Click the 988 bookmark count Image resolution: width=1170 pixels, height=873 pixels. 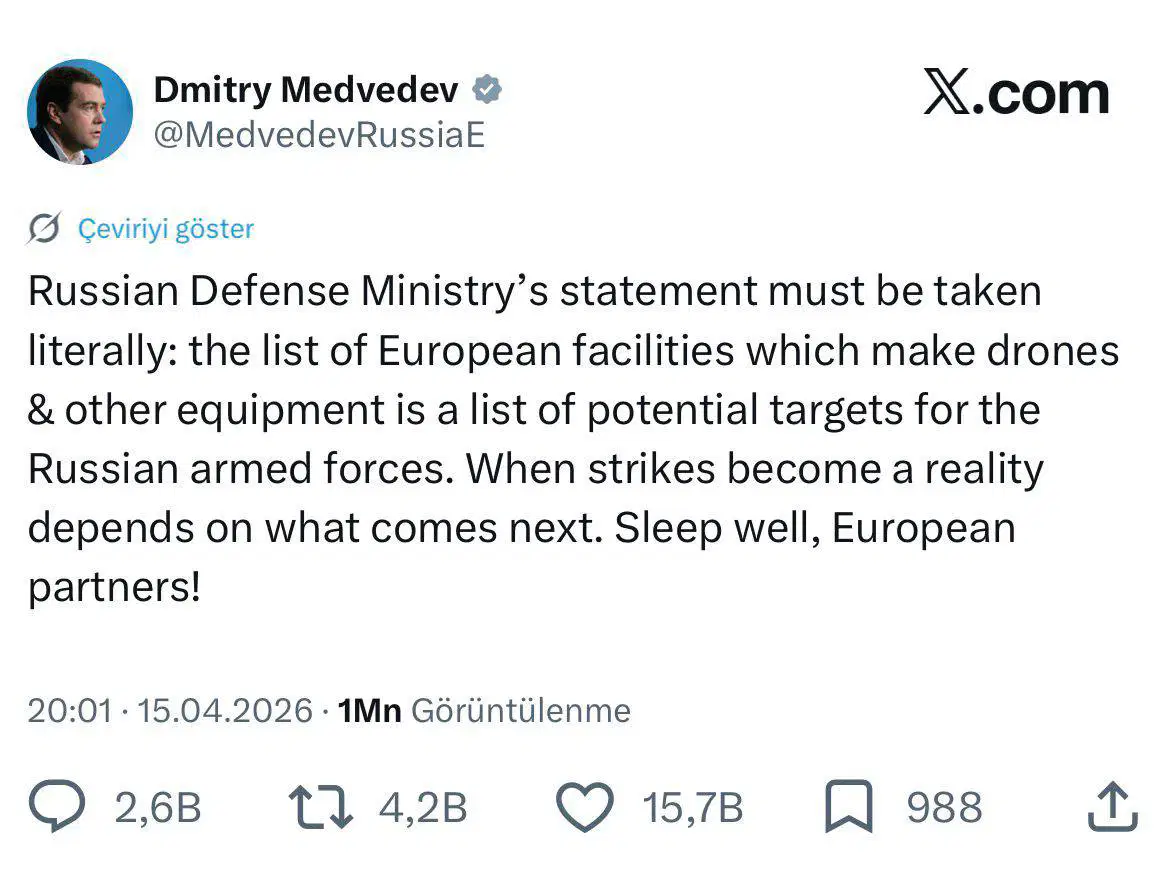tap(944, 808)
